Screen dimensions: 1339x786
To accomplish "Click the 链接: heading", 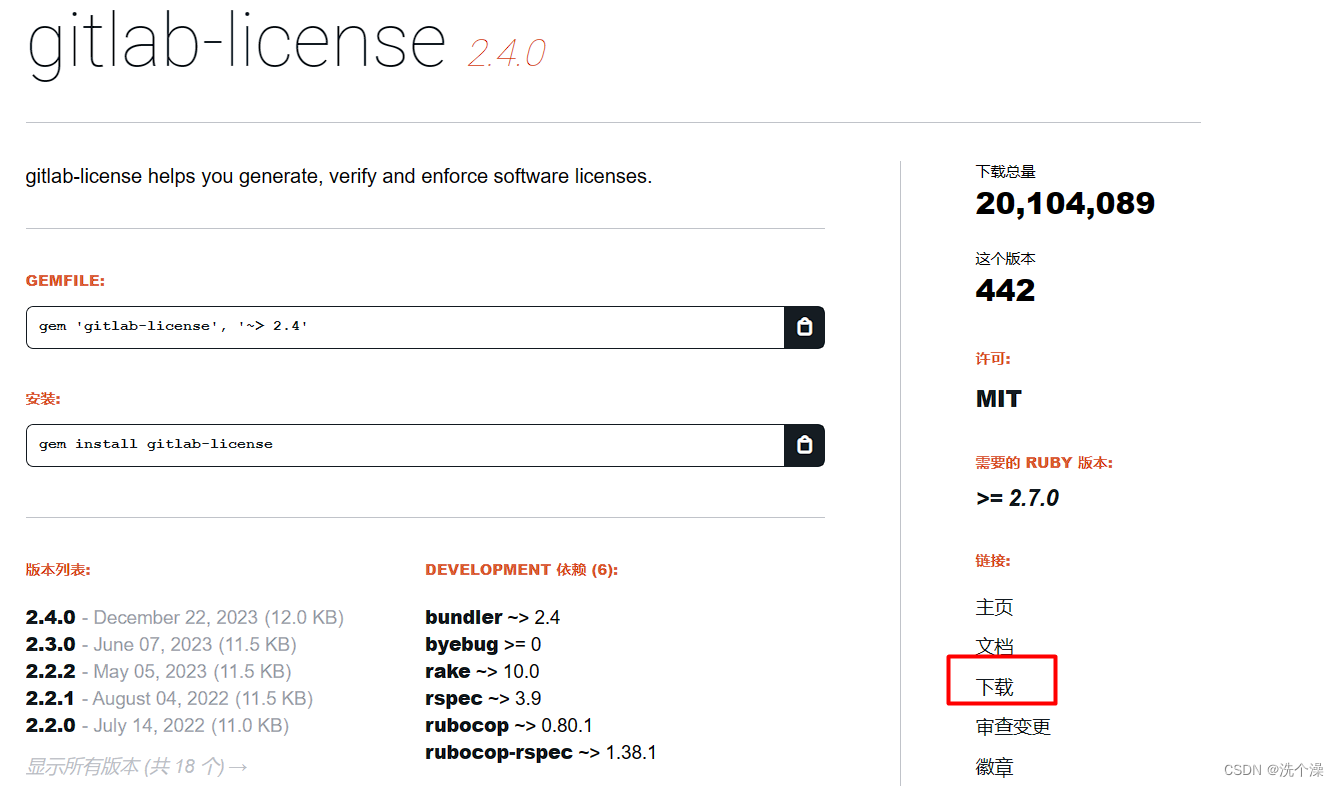I will click(x=993, y=561).
